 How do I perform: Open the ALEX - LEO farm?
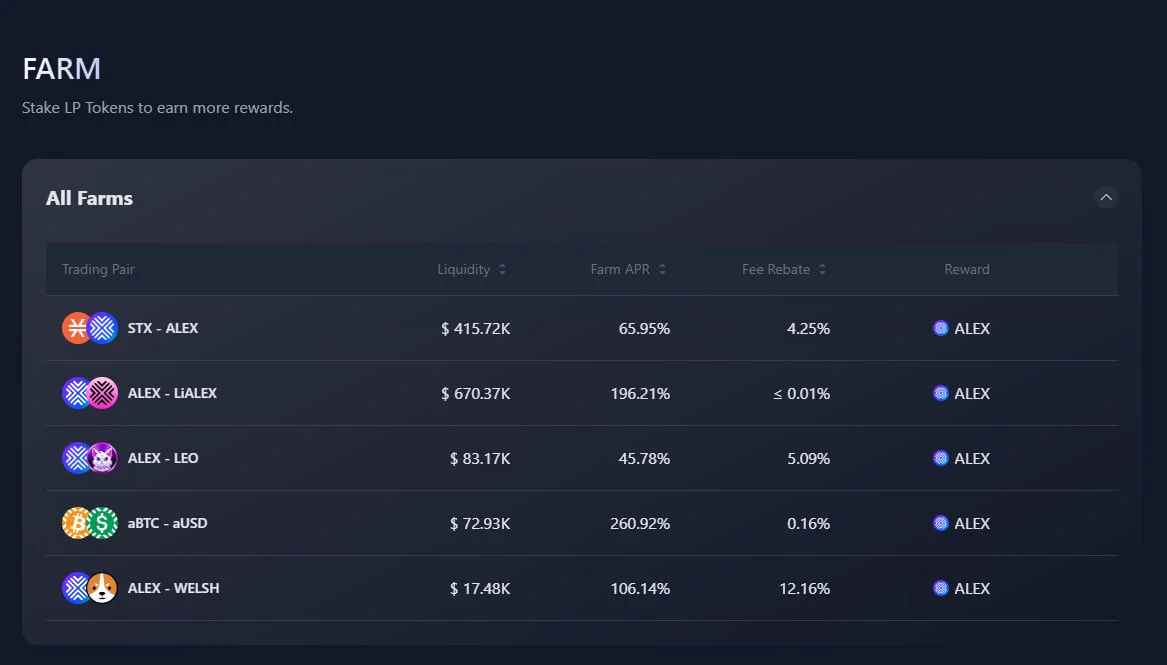coord(581,458)
